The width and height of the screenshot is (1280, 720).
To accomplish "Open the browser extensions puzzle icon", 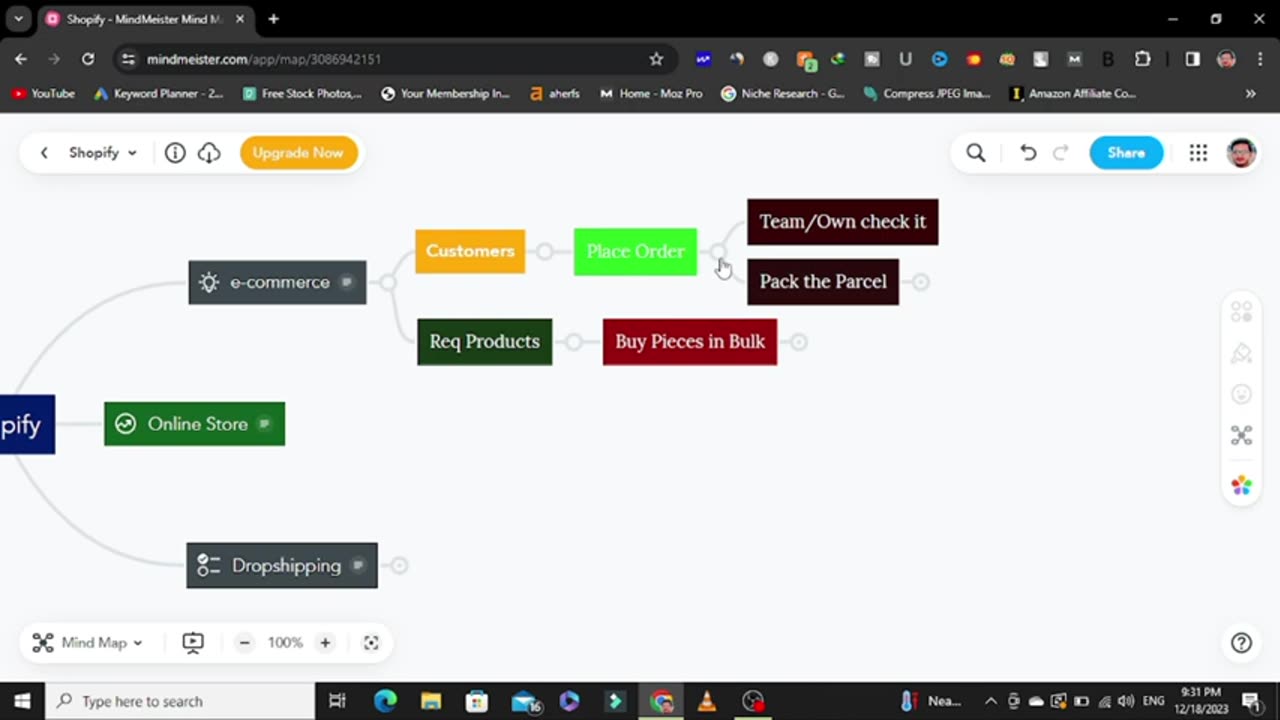I will click(1143, 59).
